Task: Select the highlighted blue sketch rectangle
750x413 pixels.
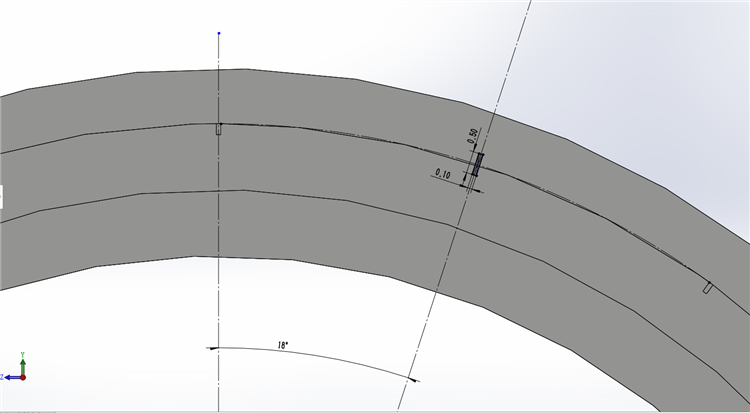Action: point(477,164)
